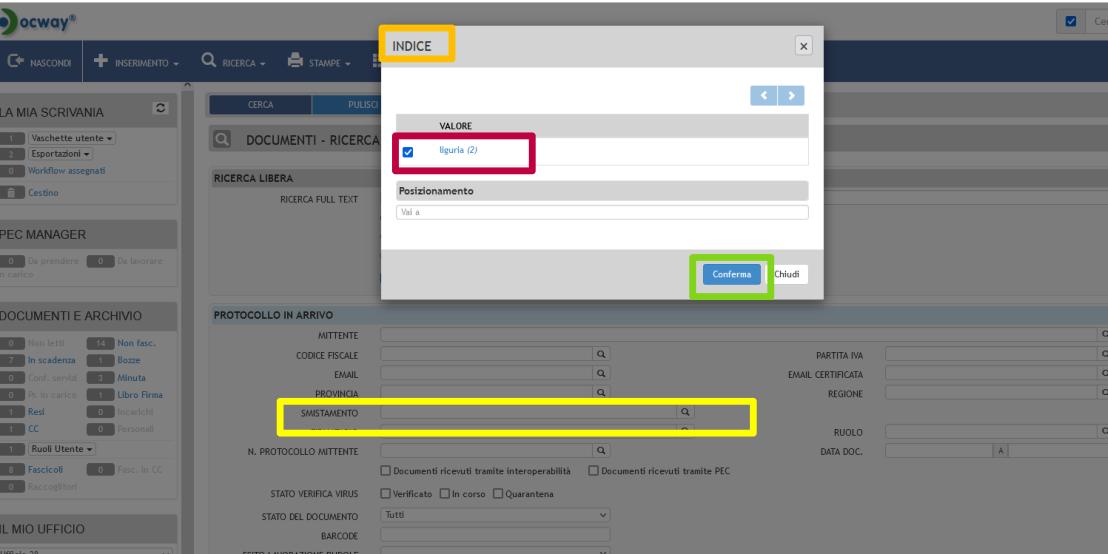Screen dimensions: 1108x554
Task: Click the refresh icon in La Mia Scrivania
Action: pos(159,108)
